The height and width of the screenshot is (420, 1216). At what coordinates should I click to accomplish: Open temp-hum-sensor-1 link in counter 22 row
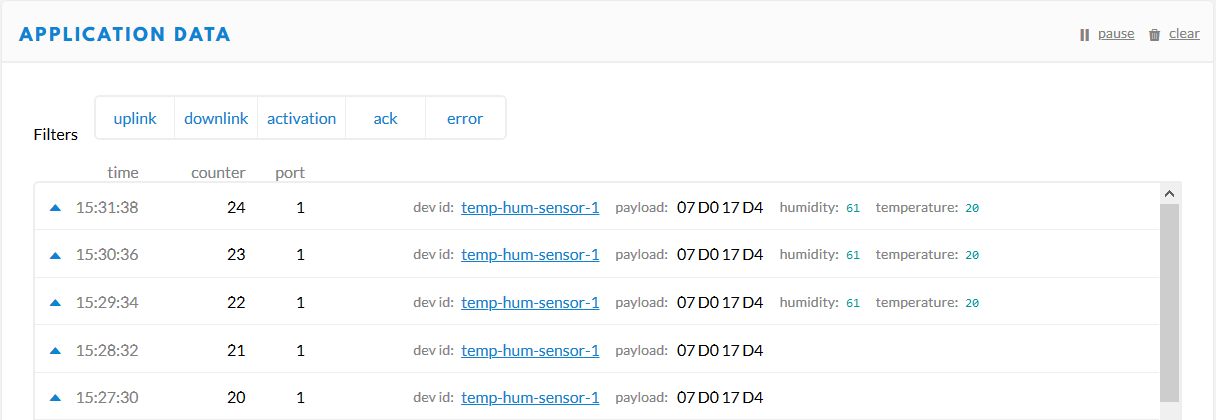click(x=530, y=303)
